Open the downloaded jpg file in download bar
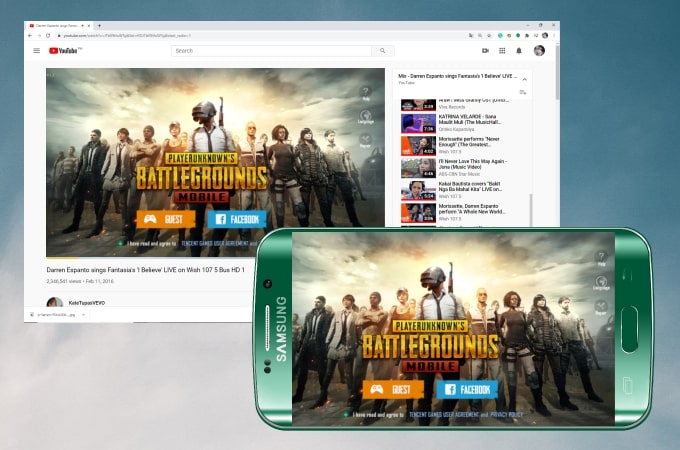The image size is (680, 450). [x=53, y=314]
